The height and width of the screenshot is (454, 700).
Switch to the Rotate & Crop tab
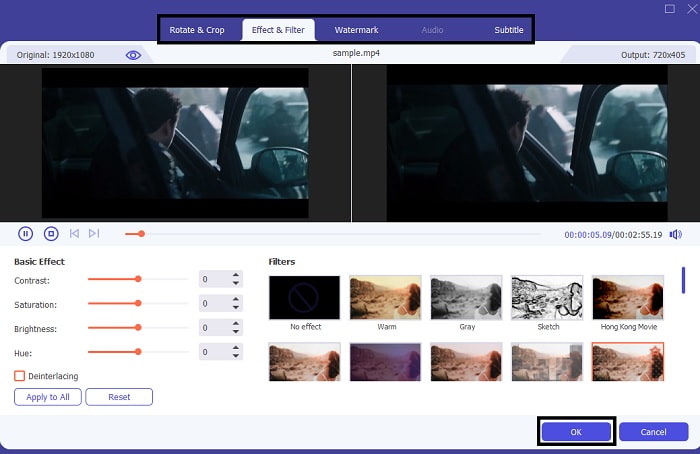(196, 30)
